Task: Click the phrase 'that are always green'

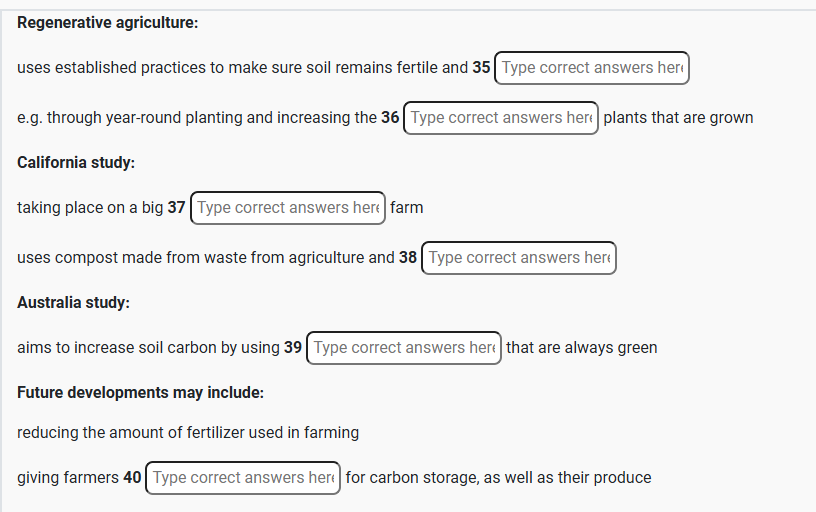Action: [582, 348]
